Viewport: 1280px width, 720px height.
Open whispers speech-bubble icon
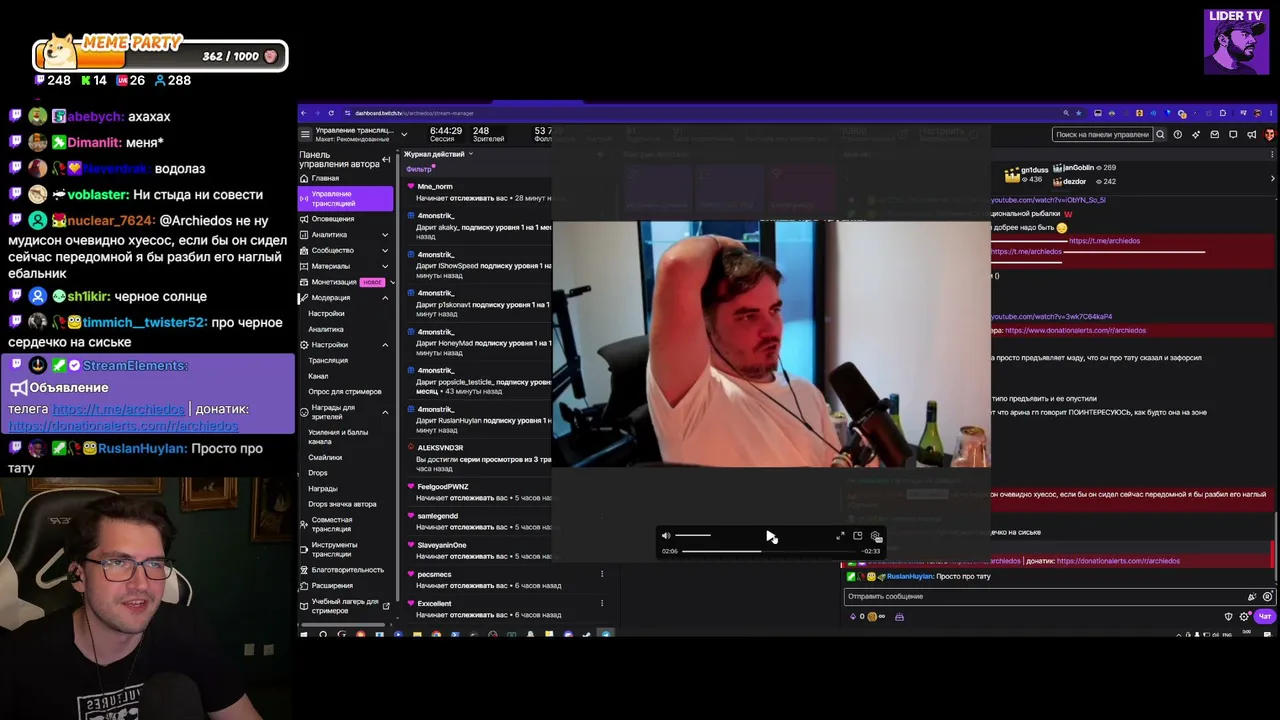pyautogui.click(x=1233, y=134)
